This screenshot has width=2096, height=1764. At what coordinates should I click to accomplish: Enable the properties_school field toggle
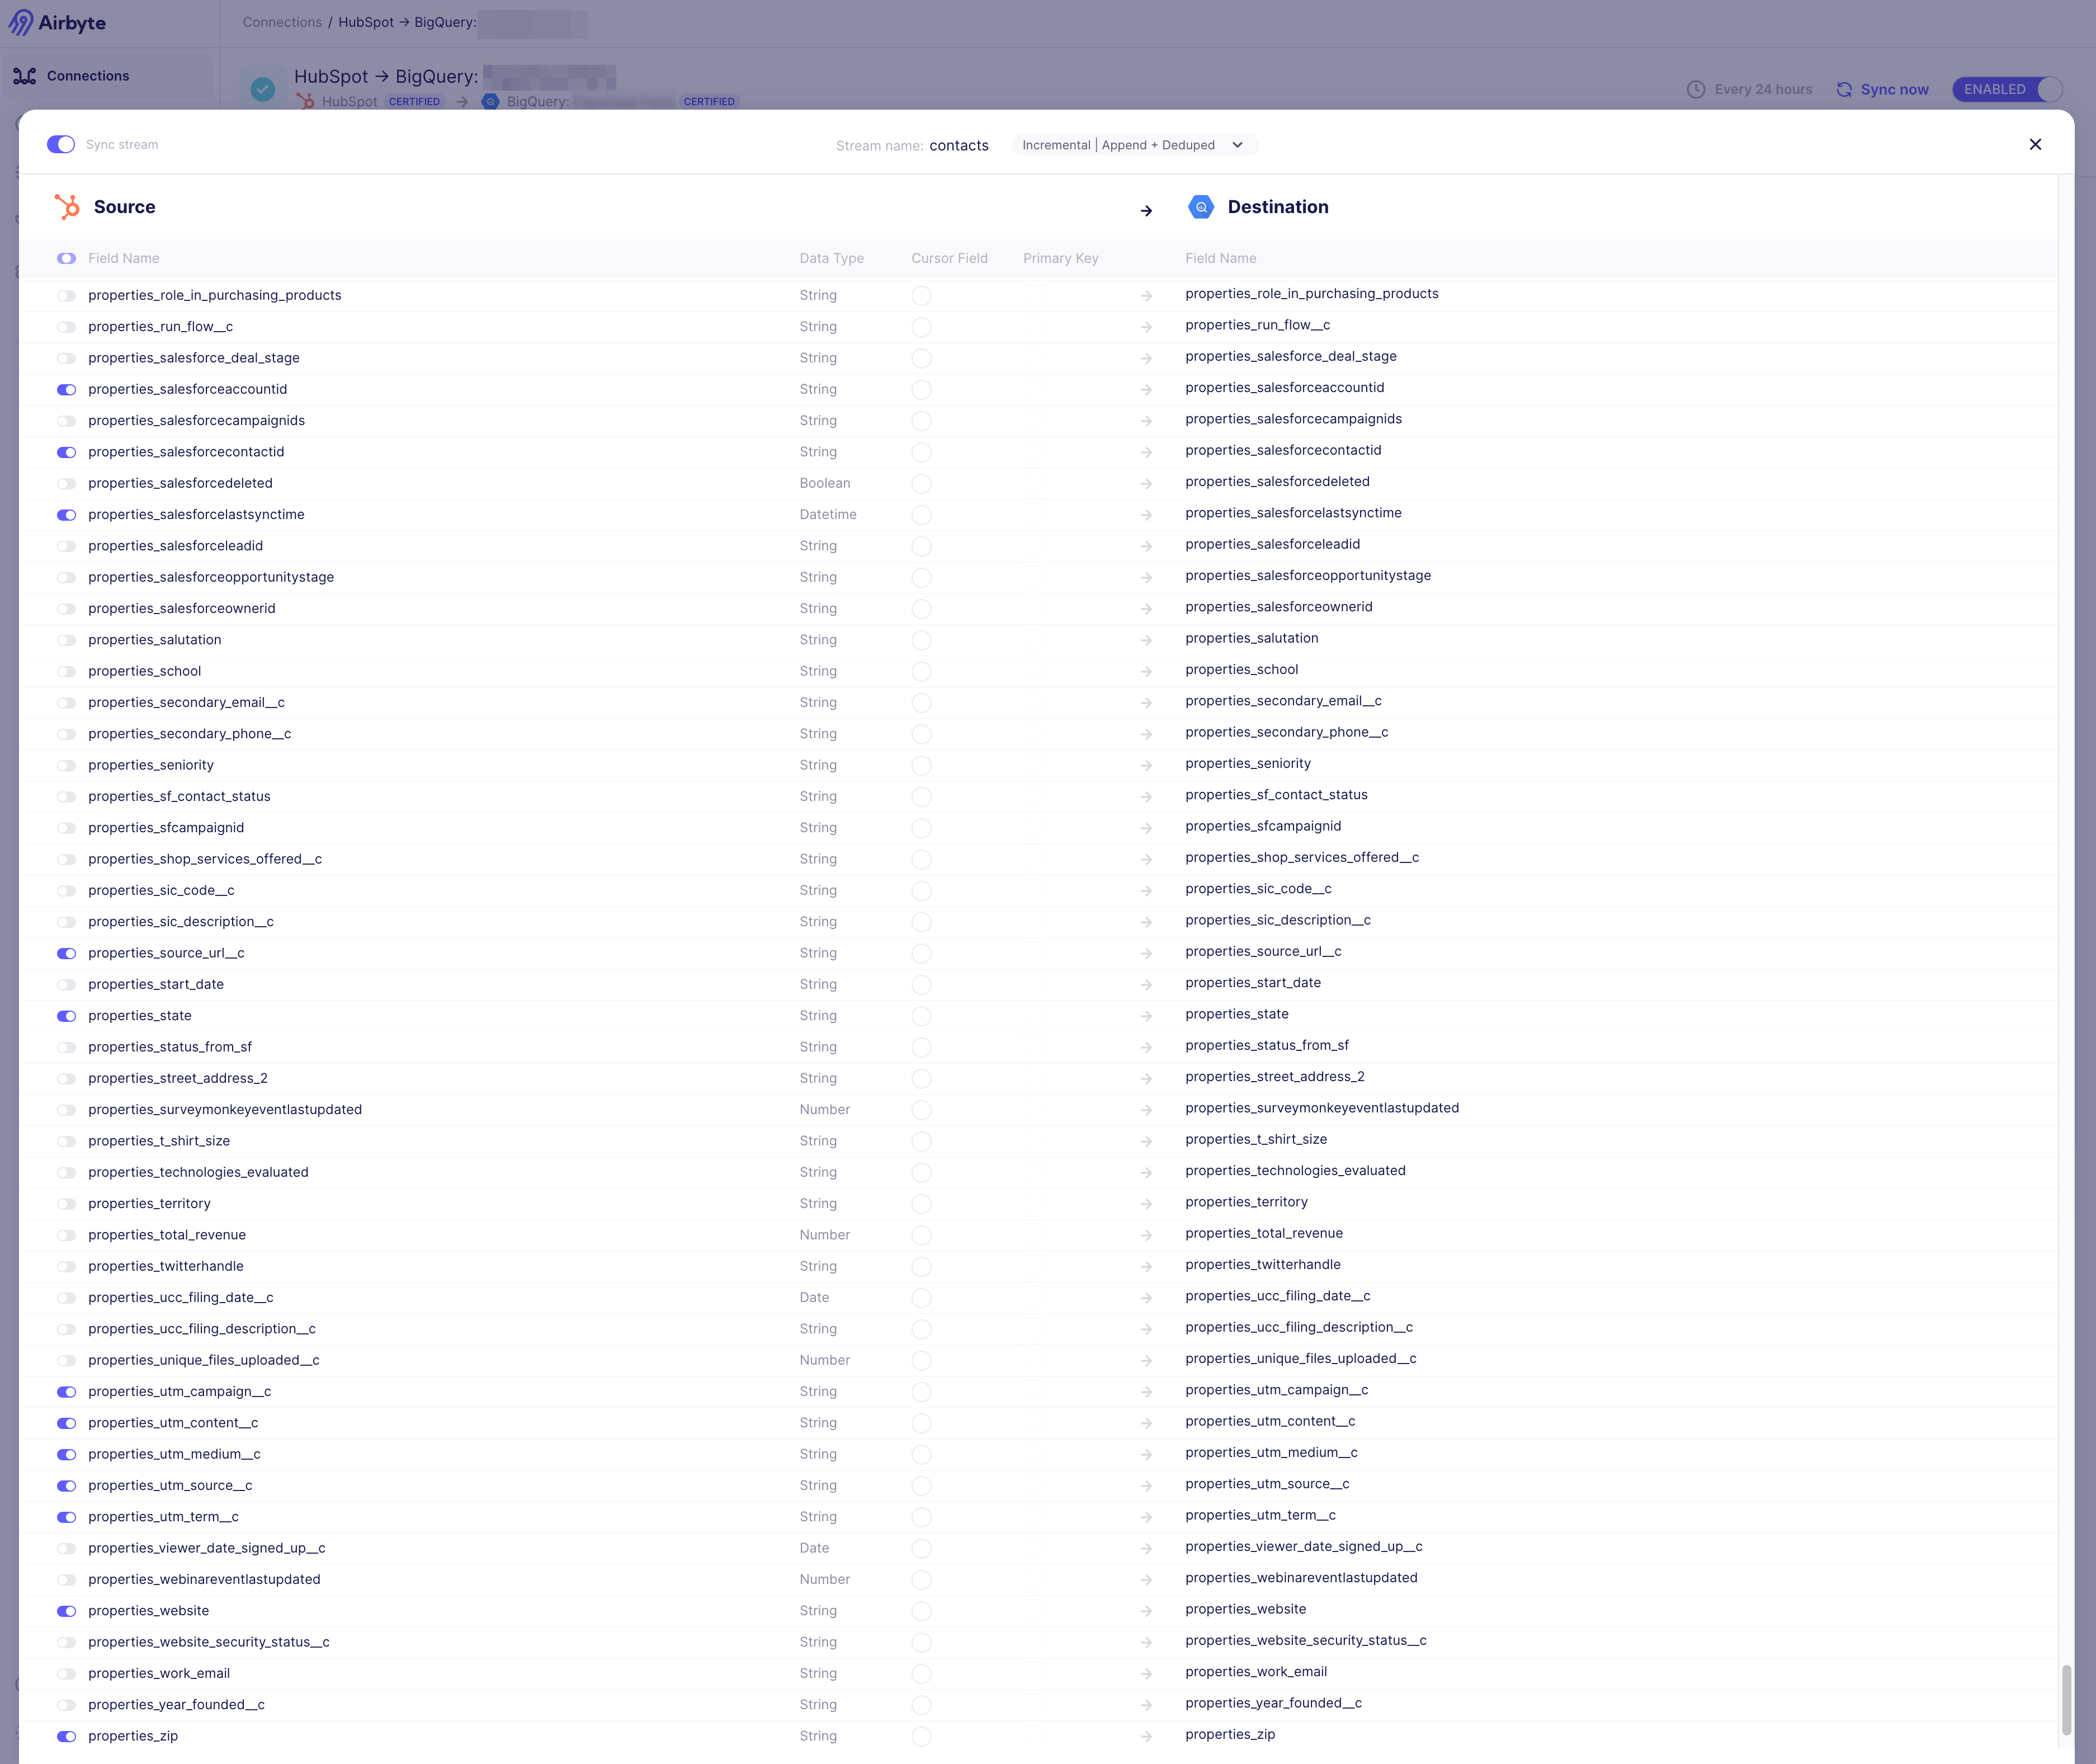point(66,671)
